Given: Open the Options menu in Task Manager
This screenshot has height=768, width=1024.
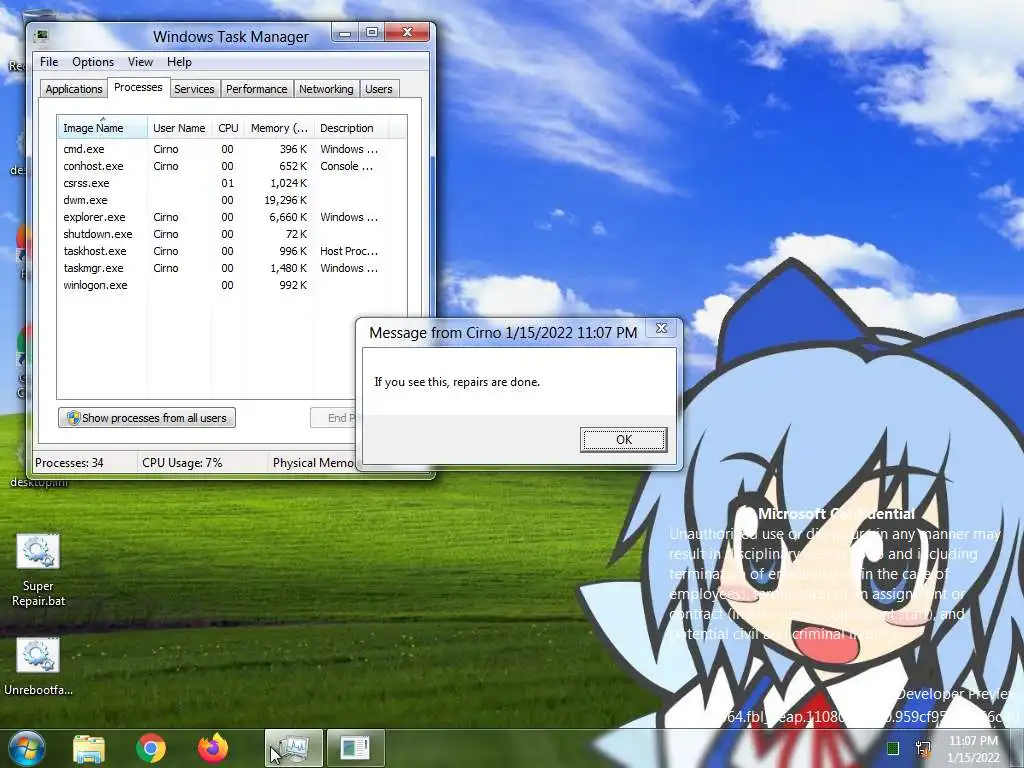Looking at the screenshot, I should click(x=93, y=62).
